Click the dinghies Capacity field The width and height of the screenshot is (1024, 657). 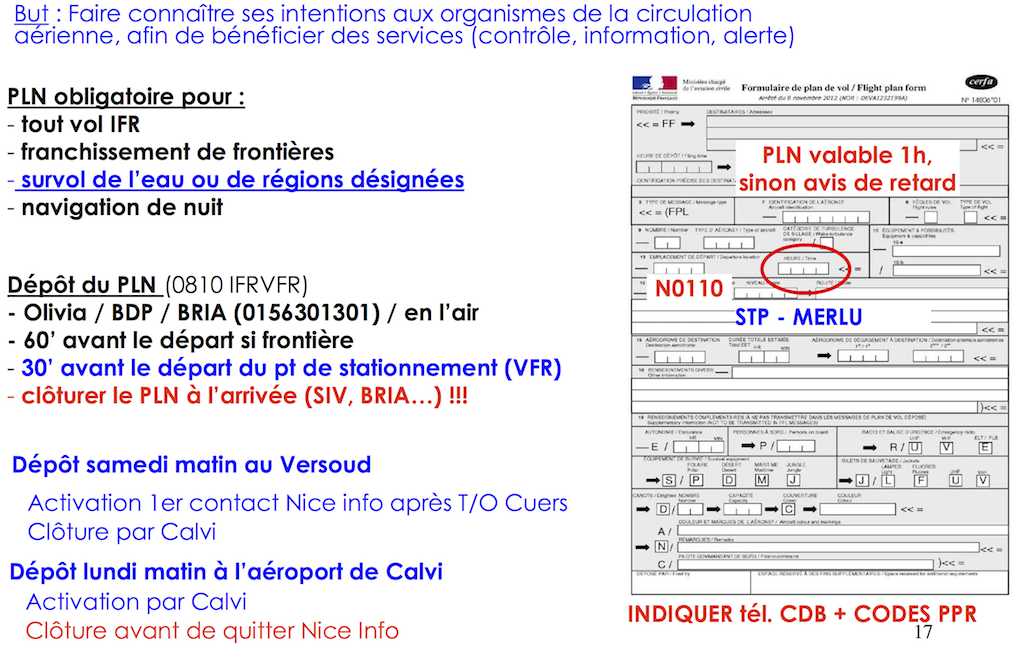[x=743, y=509]
